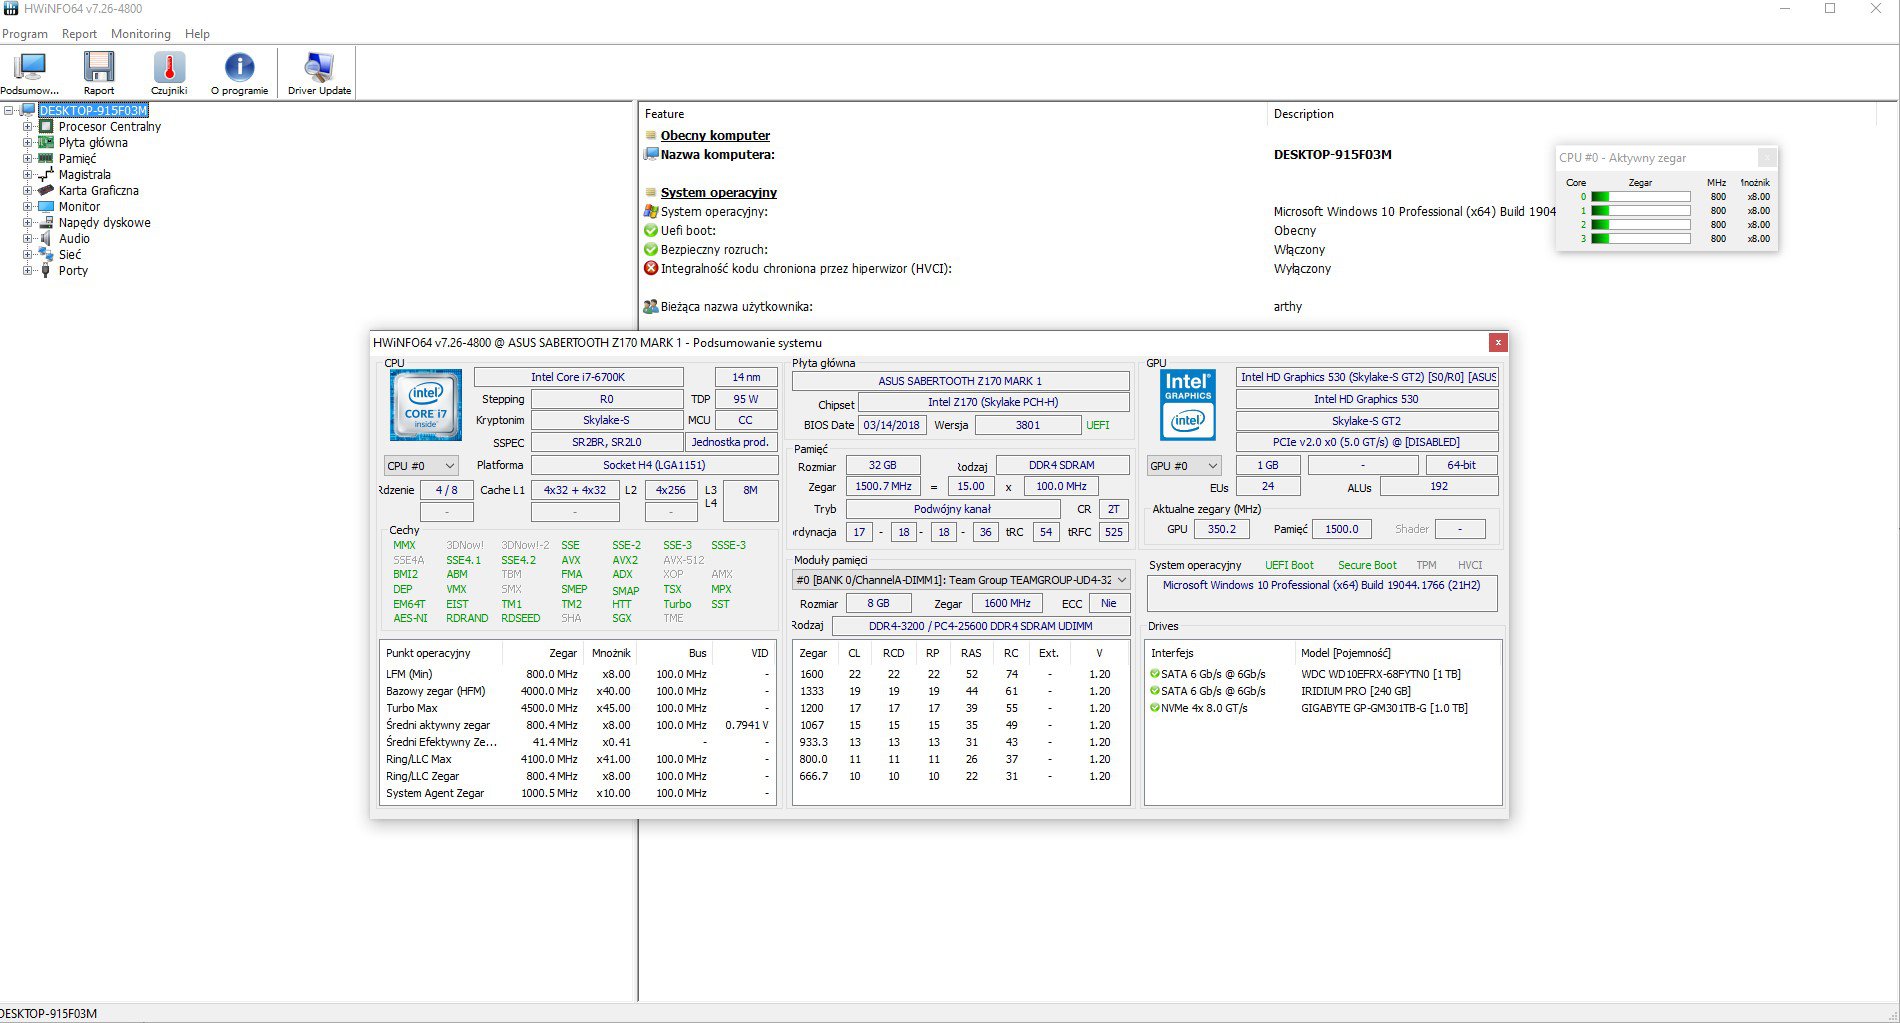This screenshot has height=1023, width=1900.
Task: Open the GPU #0 selector dropdown
Action: (x=1184, y=465)
